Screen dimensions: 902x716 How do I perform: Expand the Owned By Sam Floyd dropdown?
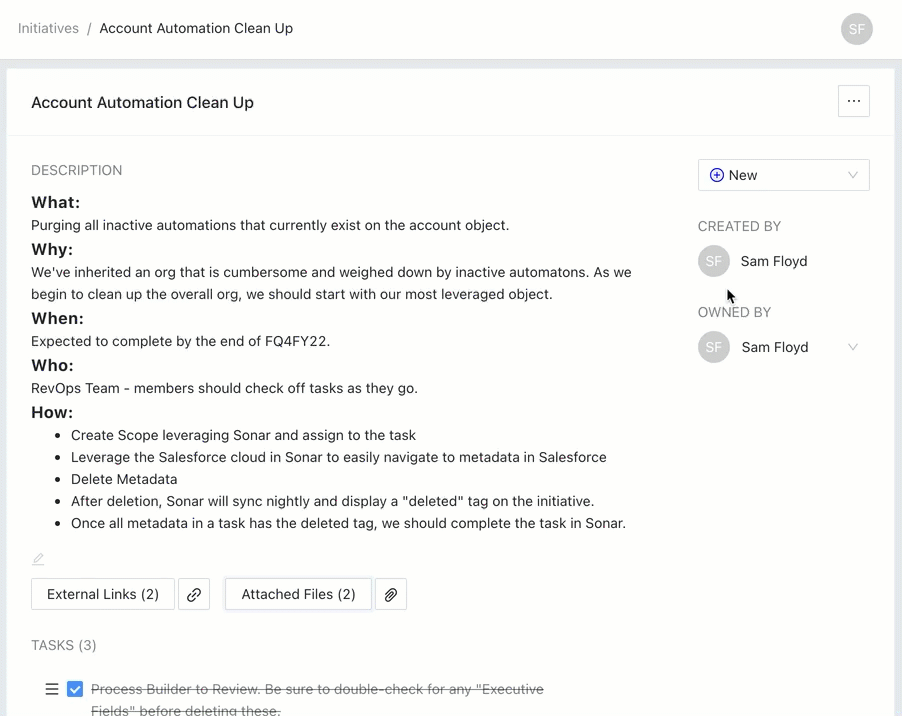coord(852,347)
